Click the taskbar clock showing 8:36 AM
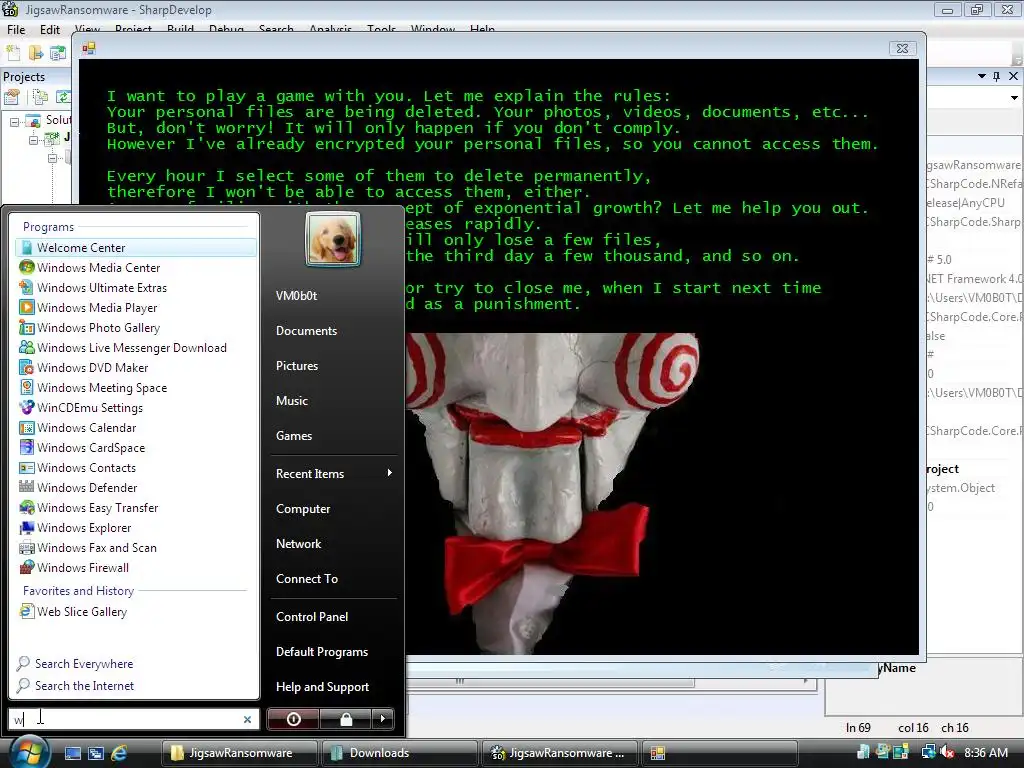The width and height of the screenshot is (1024, 768). point(985,752)
